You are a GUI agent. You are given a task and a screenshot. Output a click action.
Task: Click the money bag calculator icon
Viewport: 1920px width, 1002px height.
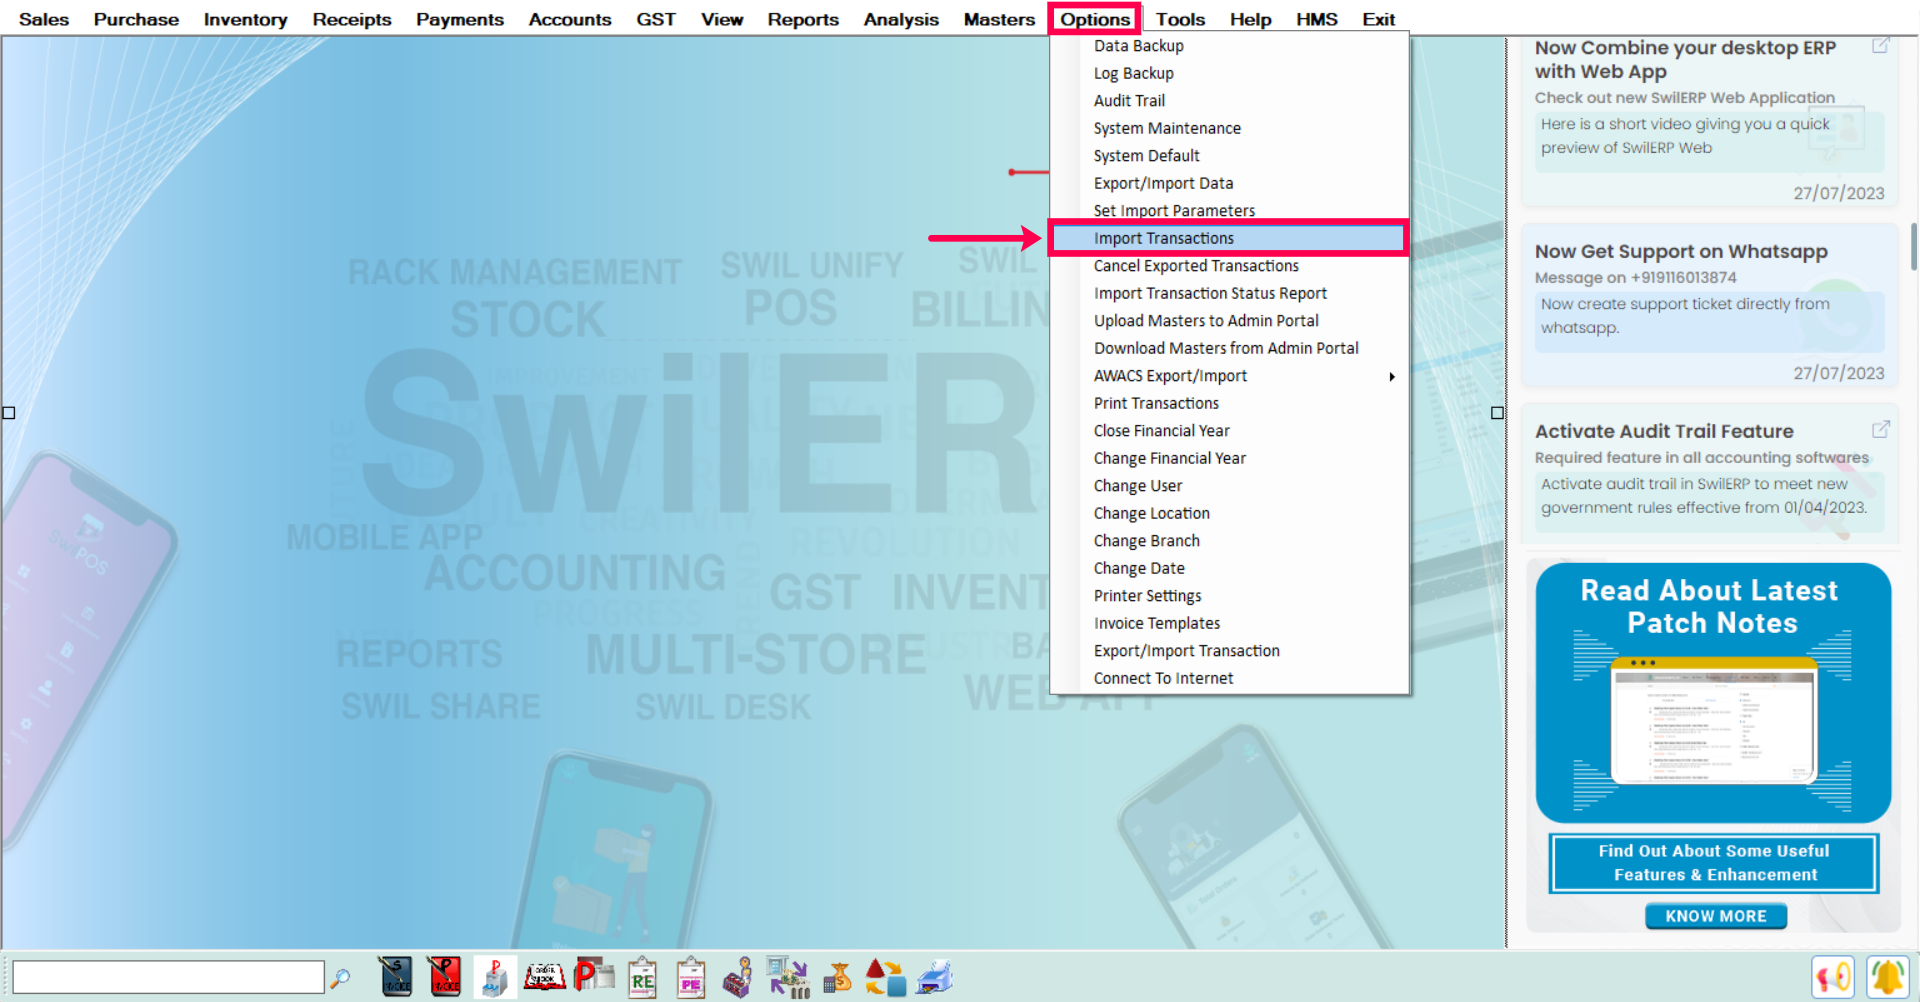coord(838,977)
